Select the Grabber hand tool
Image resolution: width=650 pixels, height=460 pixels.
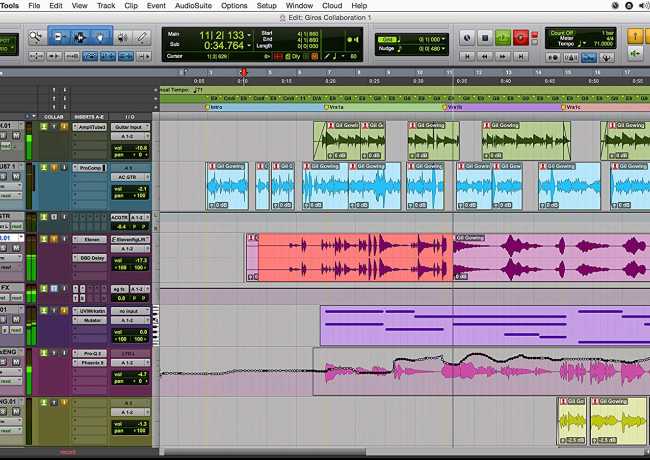point(101,37)
